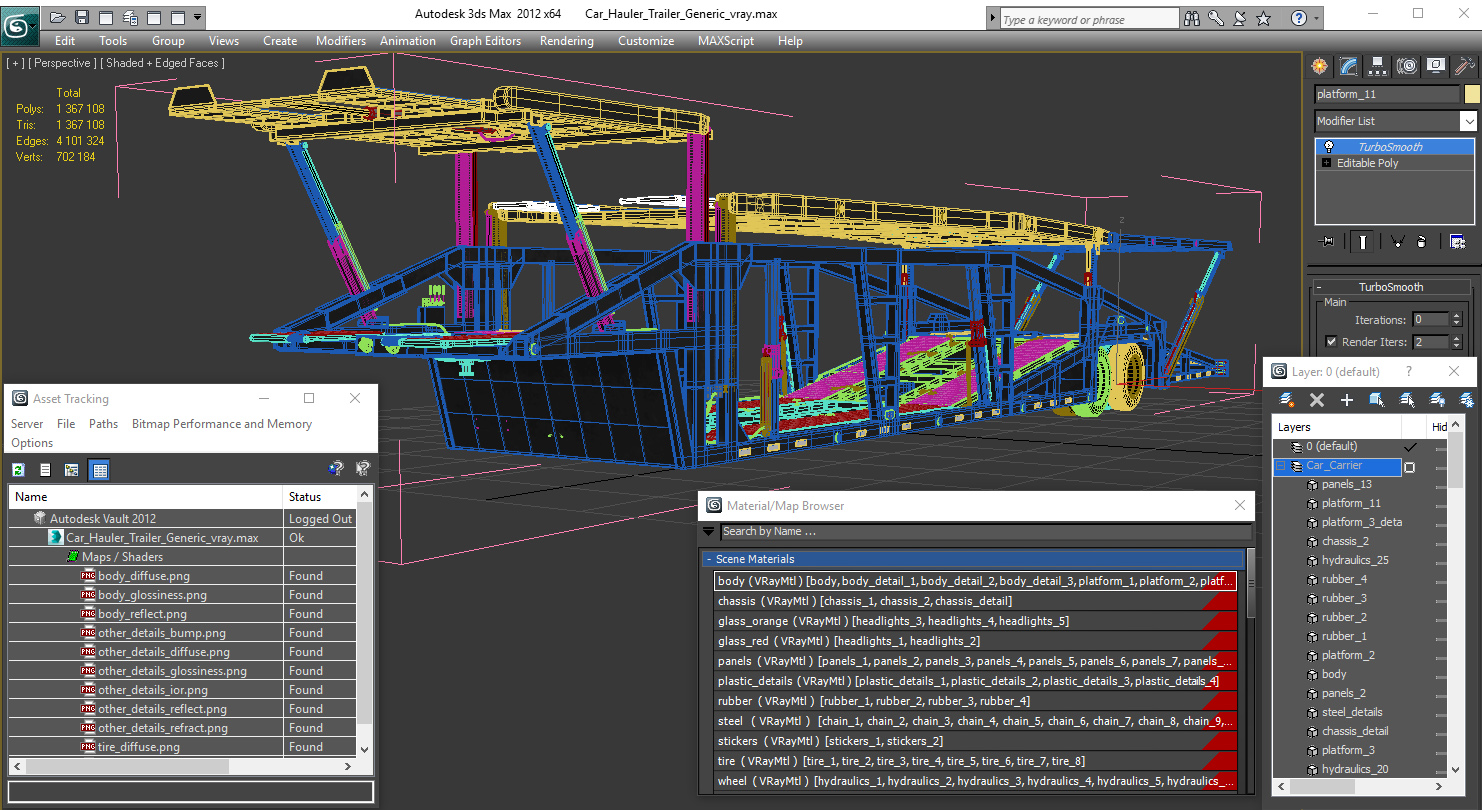Screen dimensions: 1482x810
Task: Toggle Hide column for panels_13 layer row
Action: [x=1441, y=485]
